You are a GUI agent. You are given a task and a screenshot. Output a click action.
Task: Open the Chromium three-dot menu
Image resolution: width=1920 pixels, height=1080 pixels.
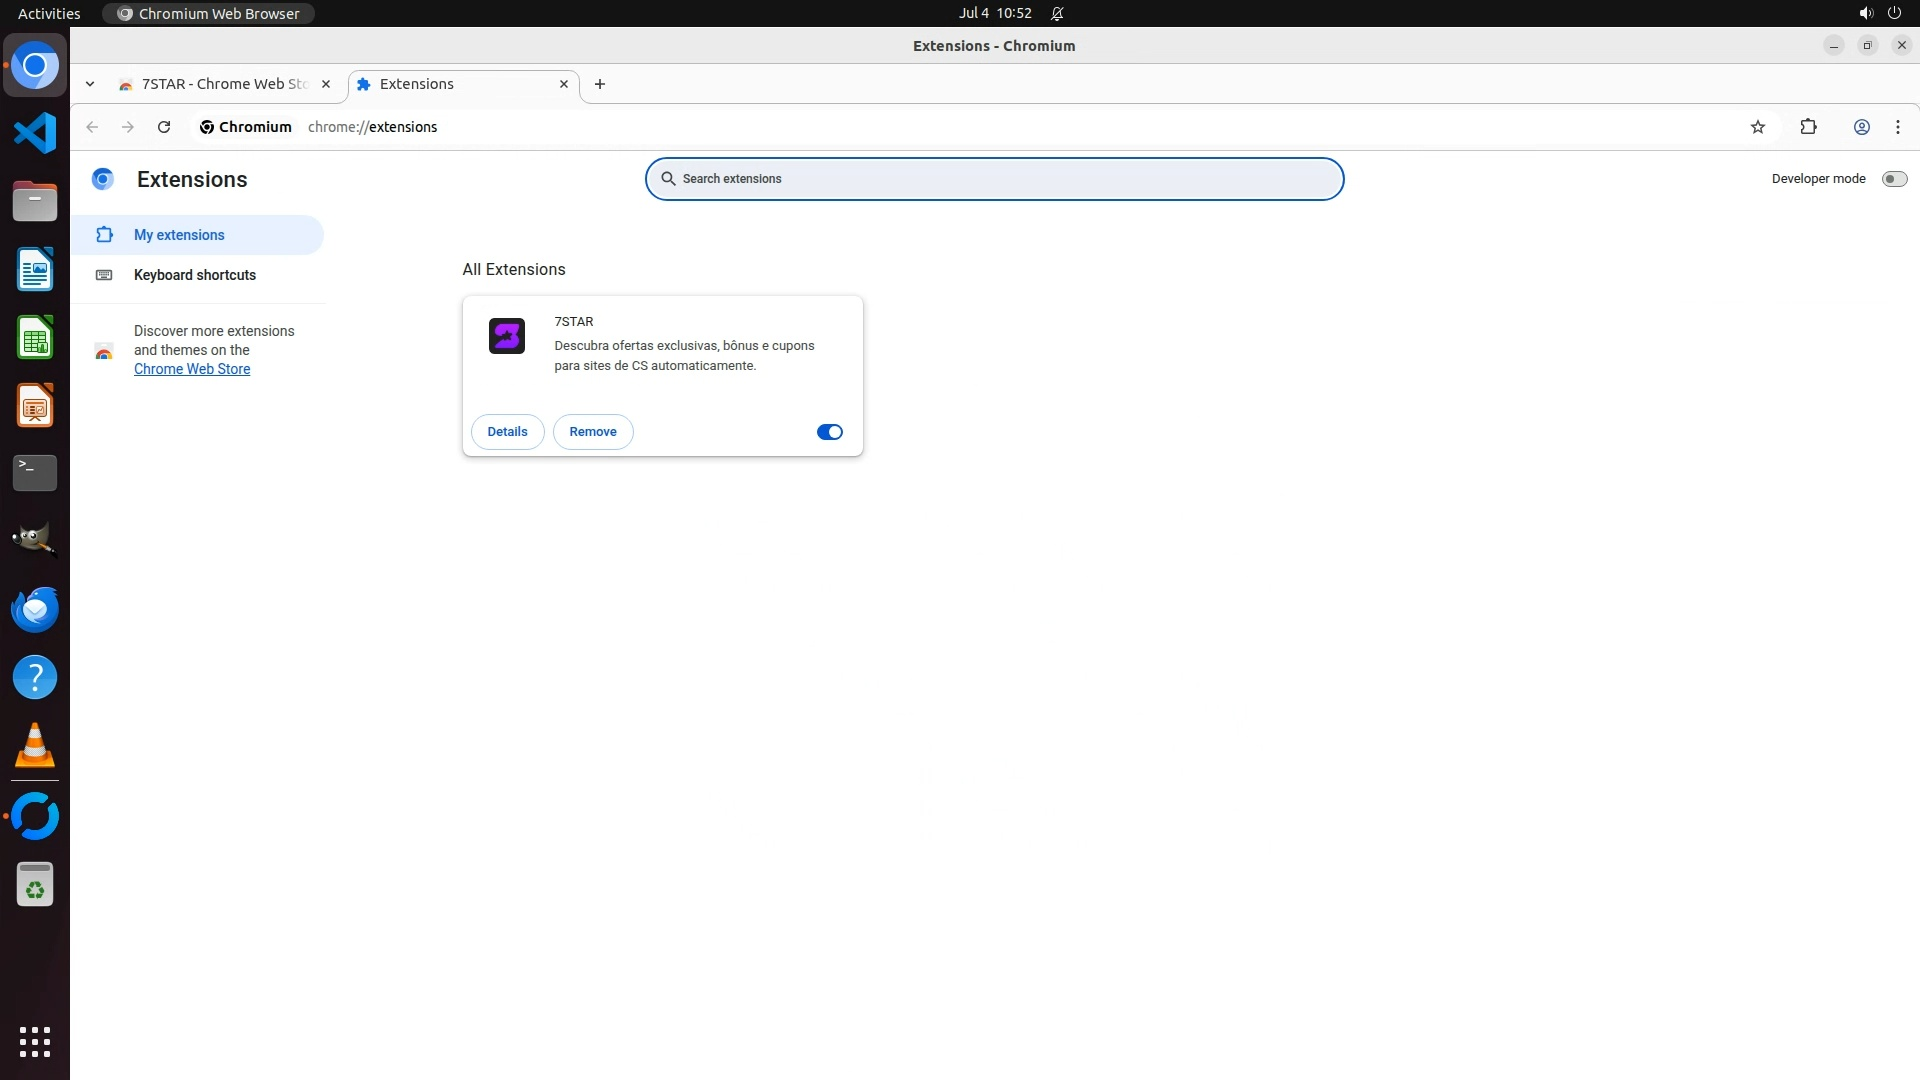click(x=1897, y=127)
